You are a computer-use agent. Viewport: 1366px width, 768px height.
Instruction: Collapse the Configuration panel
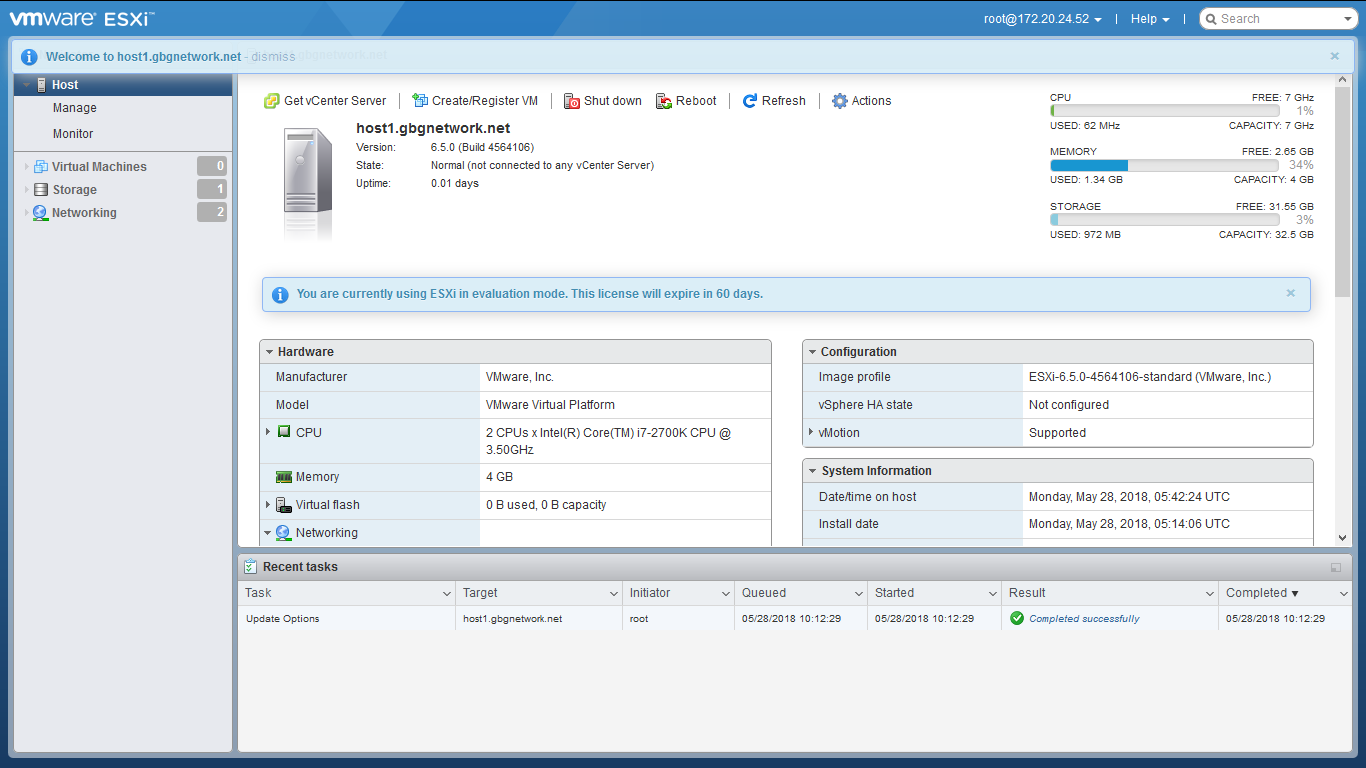(813, 352)
